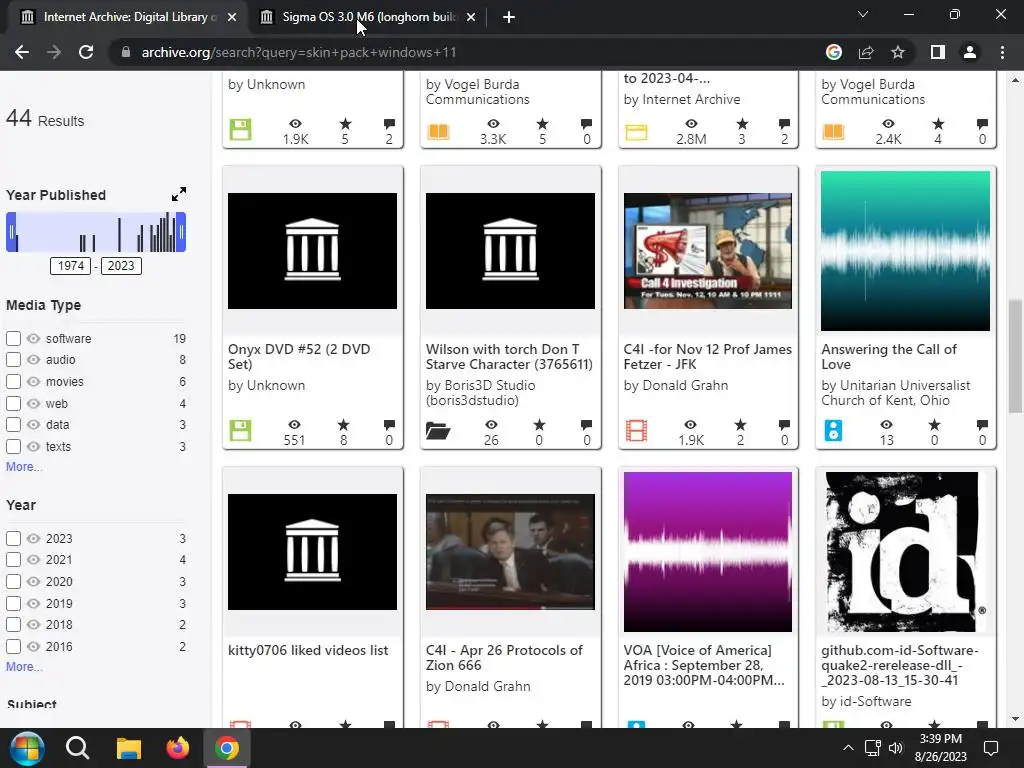The width and height of the screenshot is (1024, 768).
Task: Switch to Sigma OS 3.0 M6 tab
Action: click(369, 17)
